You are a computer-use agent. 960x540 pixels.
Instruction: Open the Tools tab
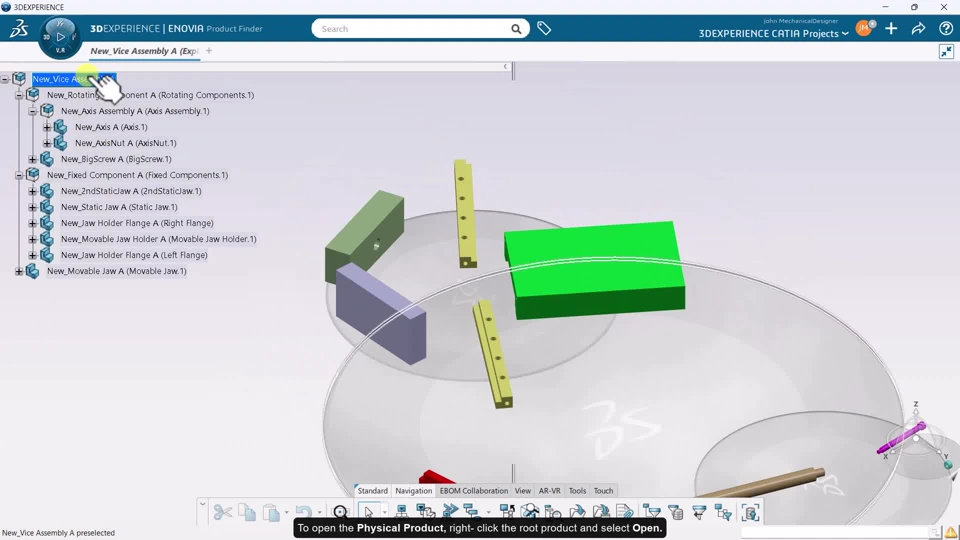pos(577,490)
